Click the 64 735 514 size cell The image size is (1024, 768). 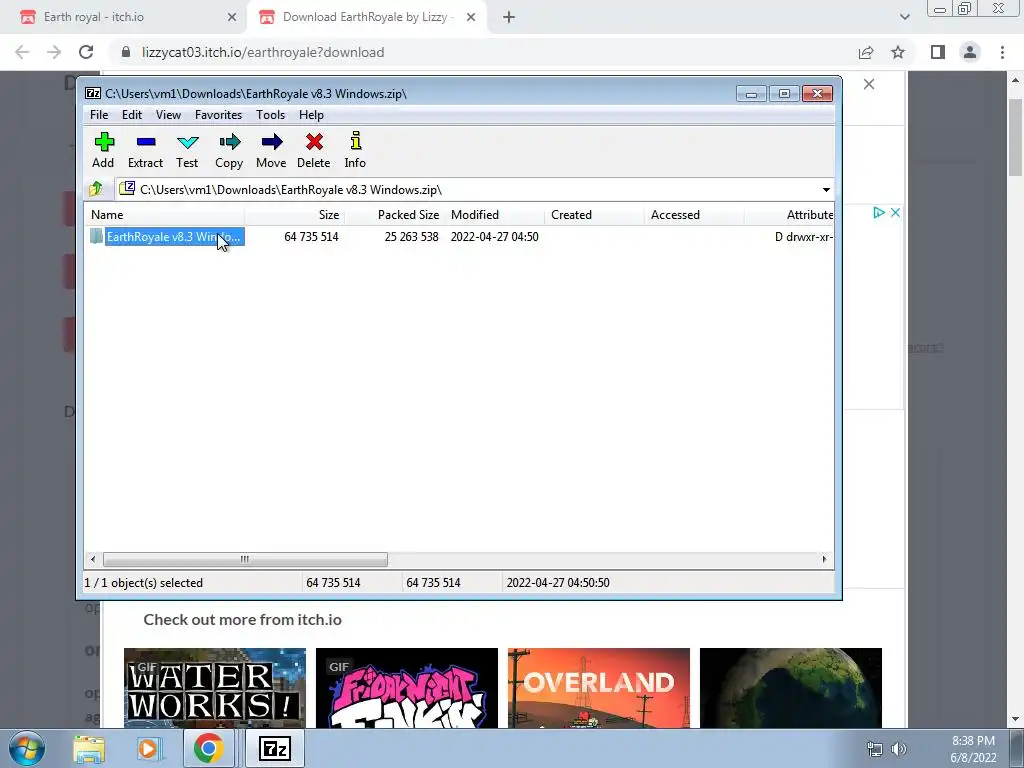pyautogui.click(x=311, y=237)
